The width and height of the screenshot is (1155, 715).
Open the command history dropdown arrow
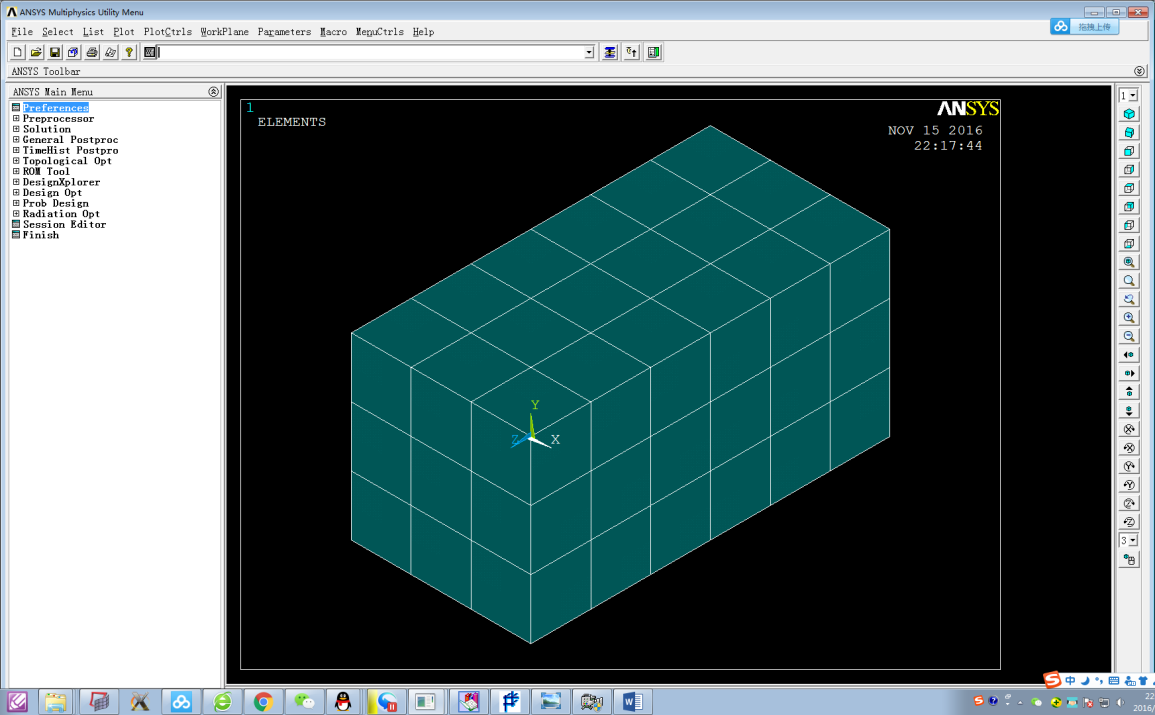(x=589, y=52)
